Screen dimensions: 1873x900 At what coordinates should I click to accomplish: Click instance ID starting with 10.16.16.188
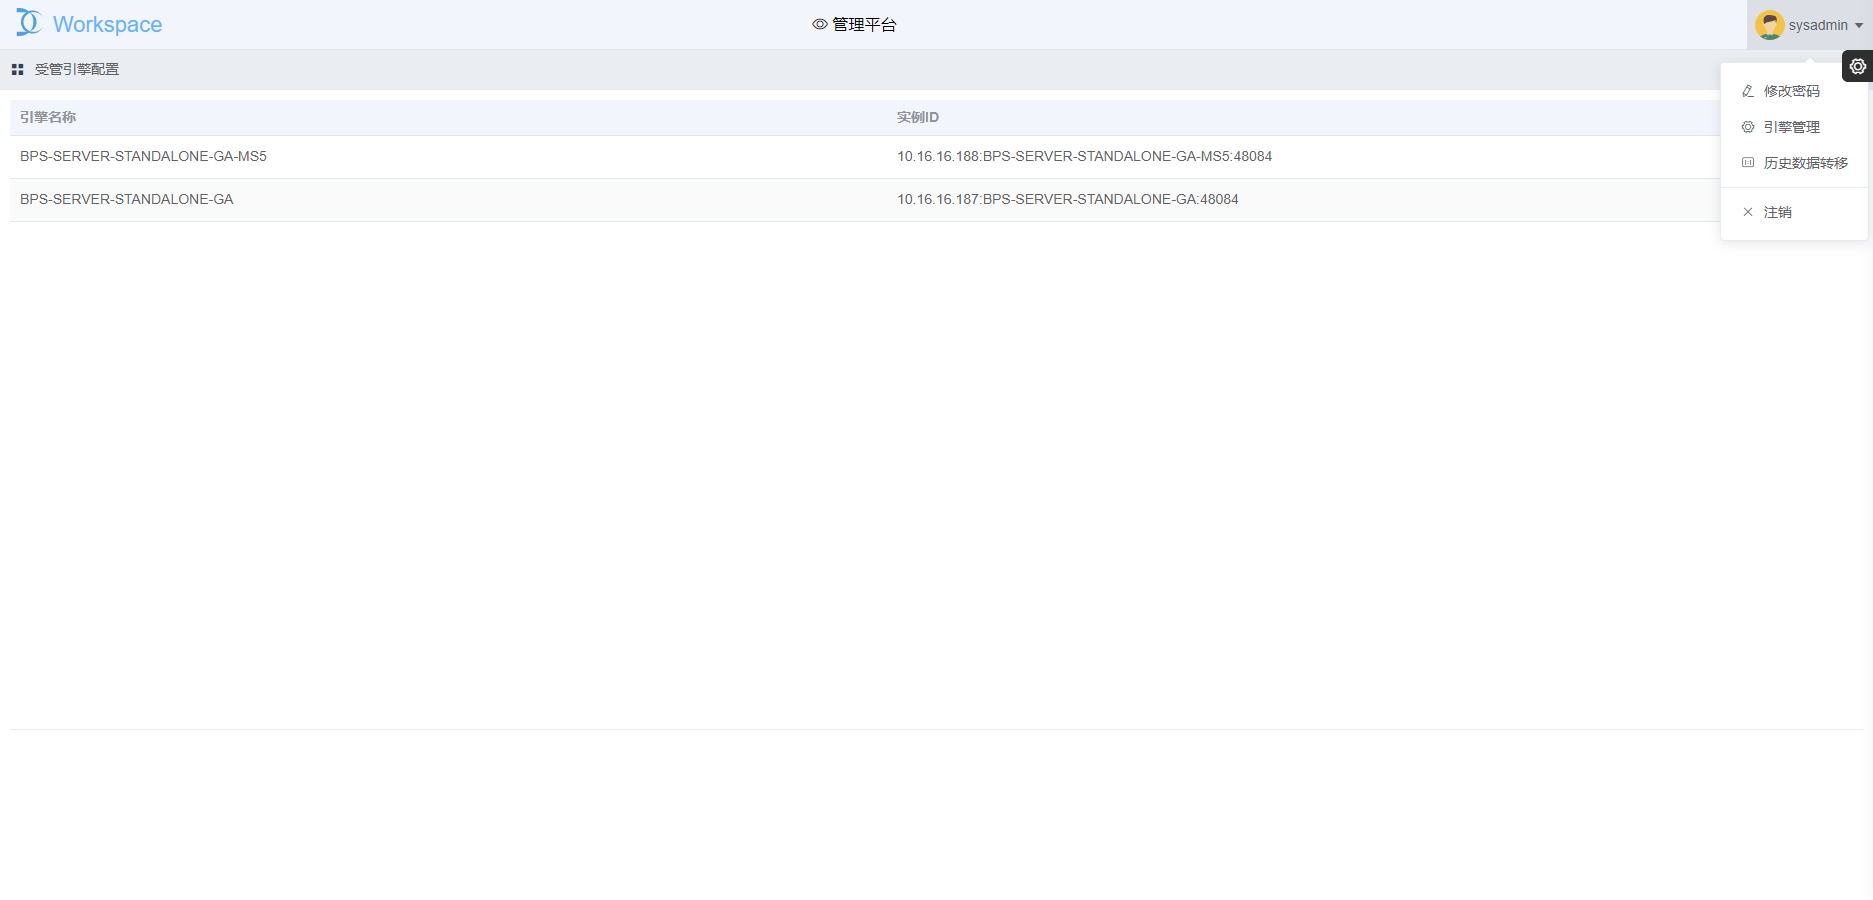coord(1084,157)
